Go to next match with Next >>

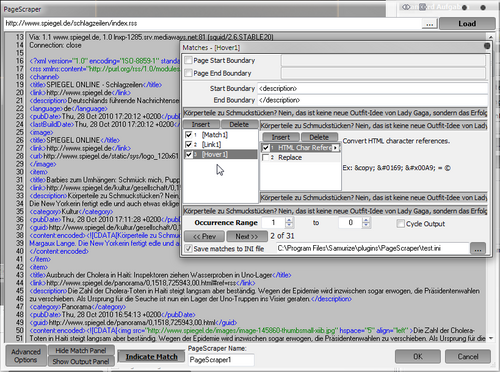(x=247, y=236)
